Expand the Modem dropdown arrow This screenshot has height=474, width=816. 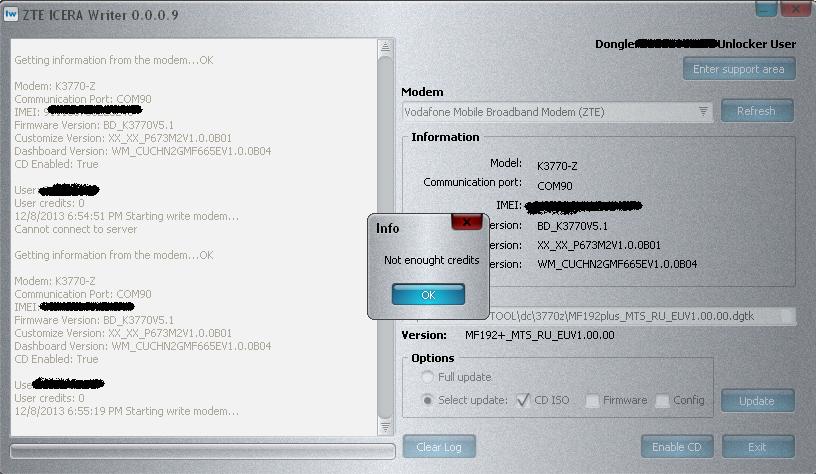pyautogui.click(x=703, y=112)
